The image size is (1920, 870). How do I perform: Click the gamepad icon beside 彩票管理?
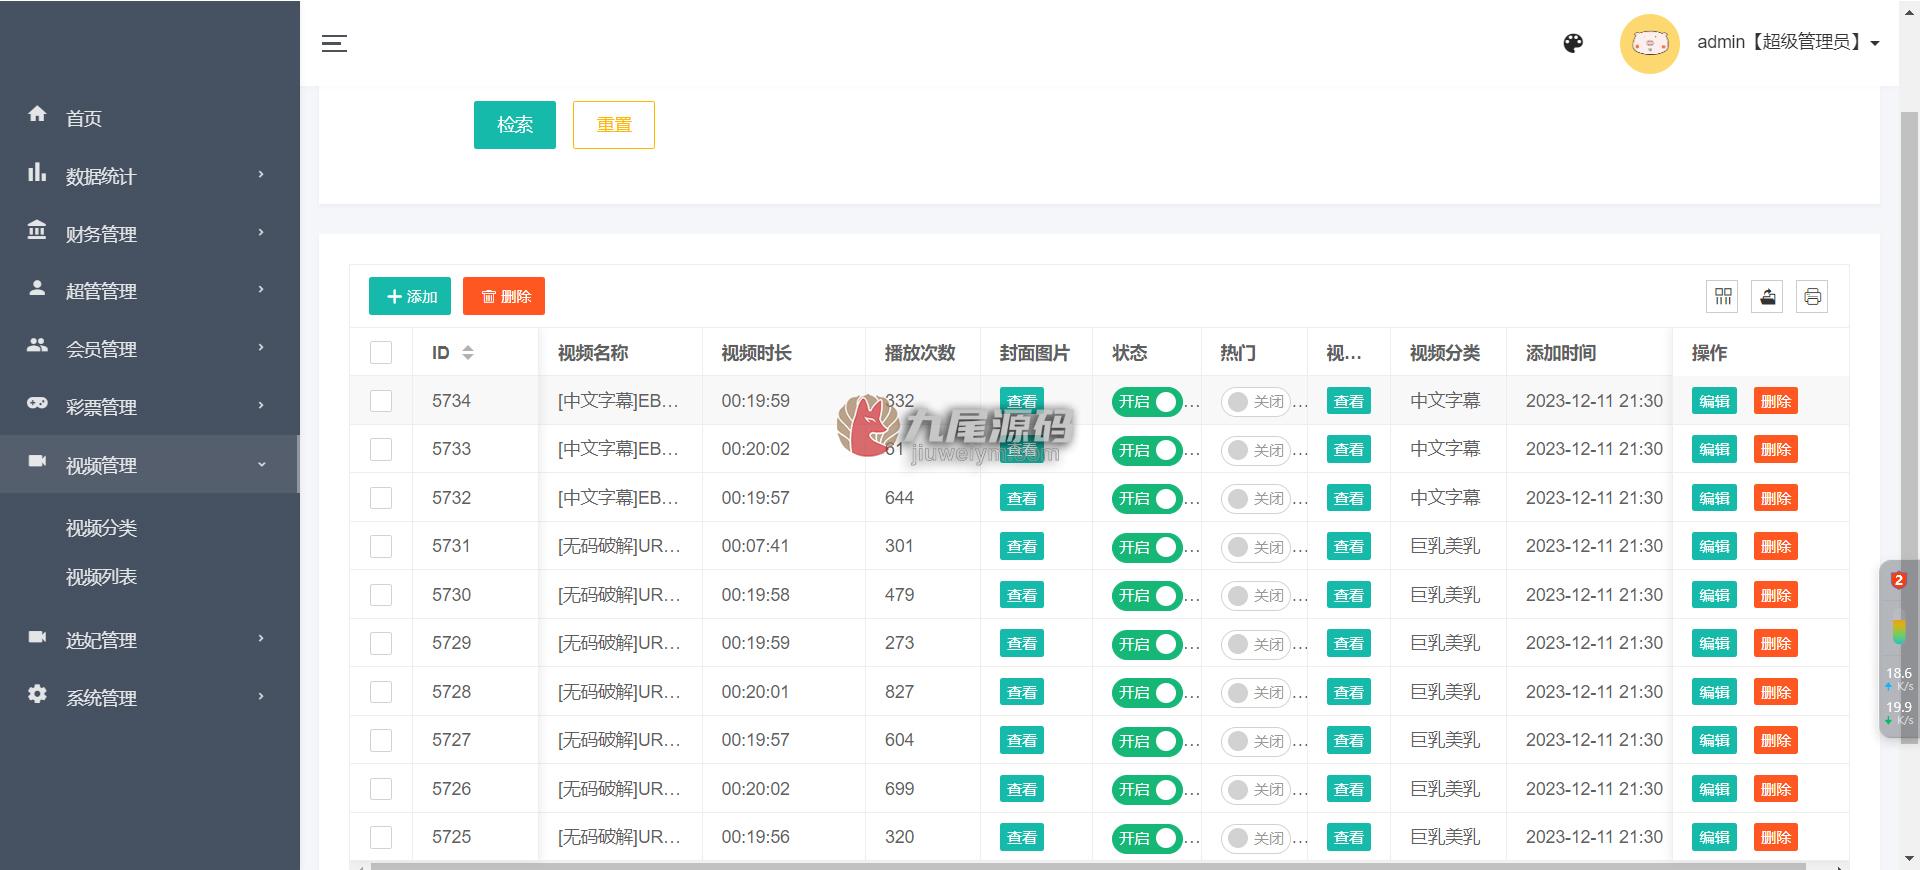(x=37, y=403)
